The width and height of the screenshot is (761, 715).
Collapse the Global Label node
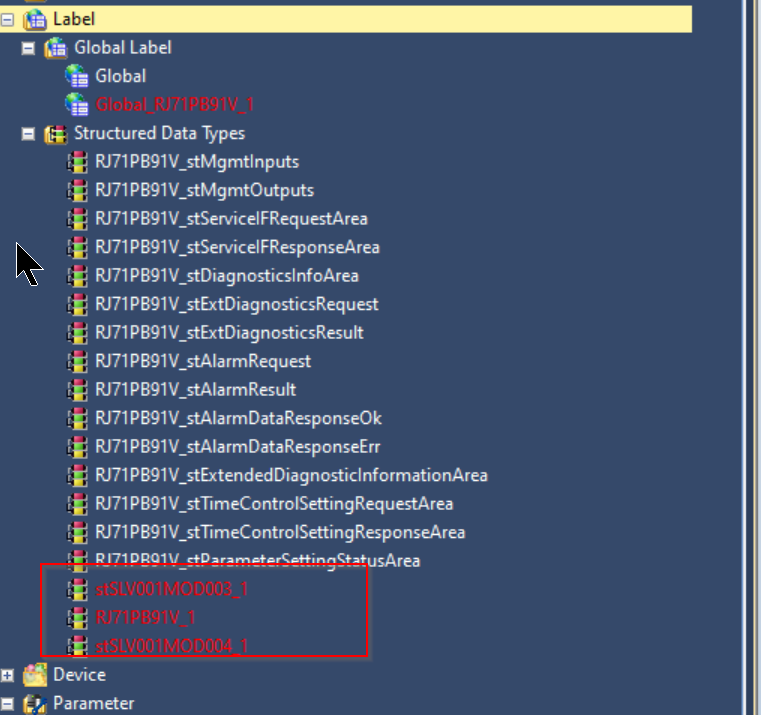click(x=28, y=48)
